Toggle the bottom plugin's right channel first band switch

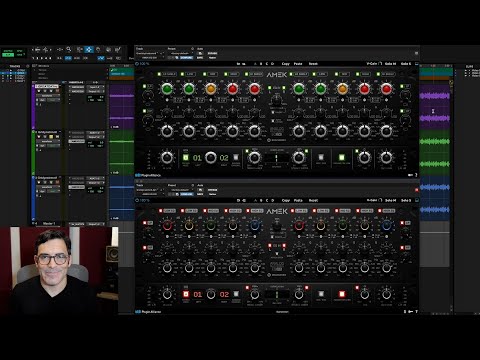pyautogui.click(x=292, y=211)
